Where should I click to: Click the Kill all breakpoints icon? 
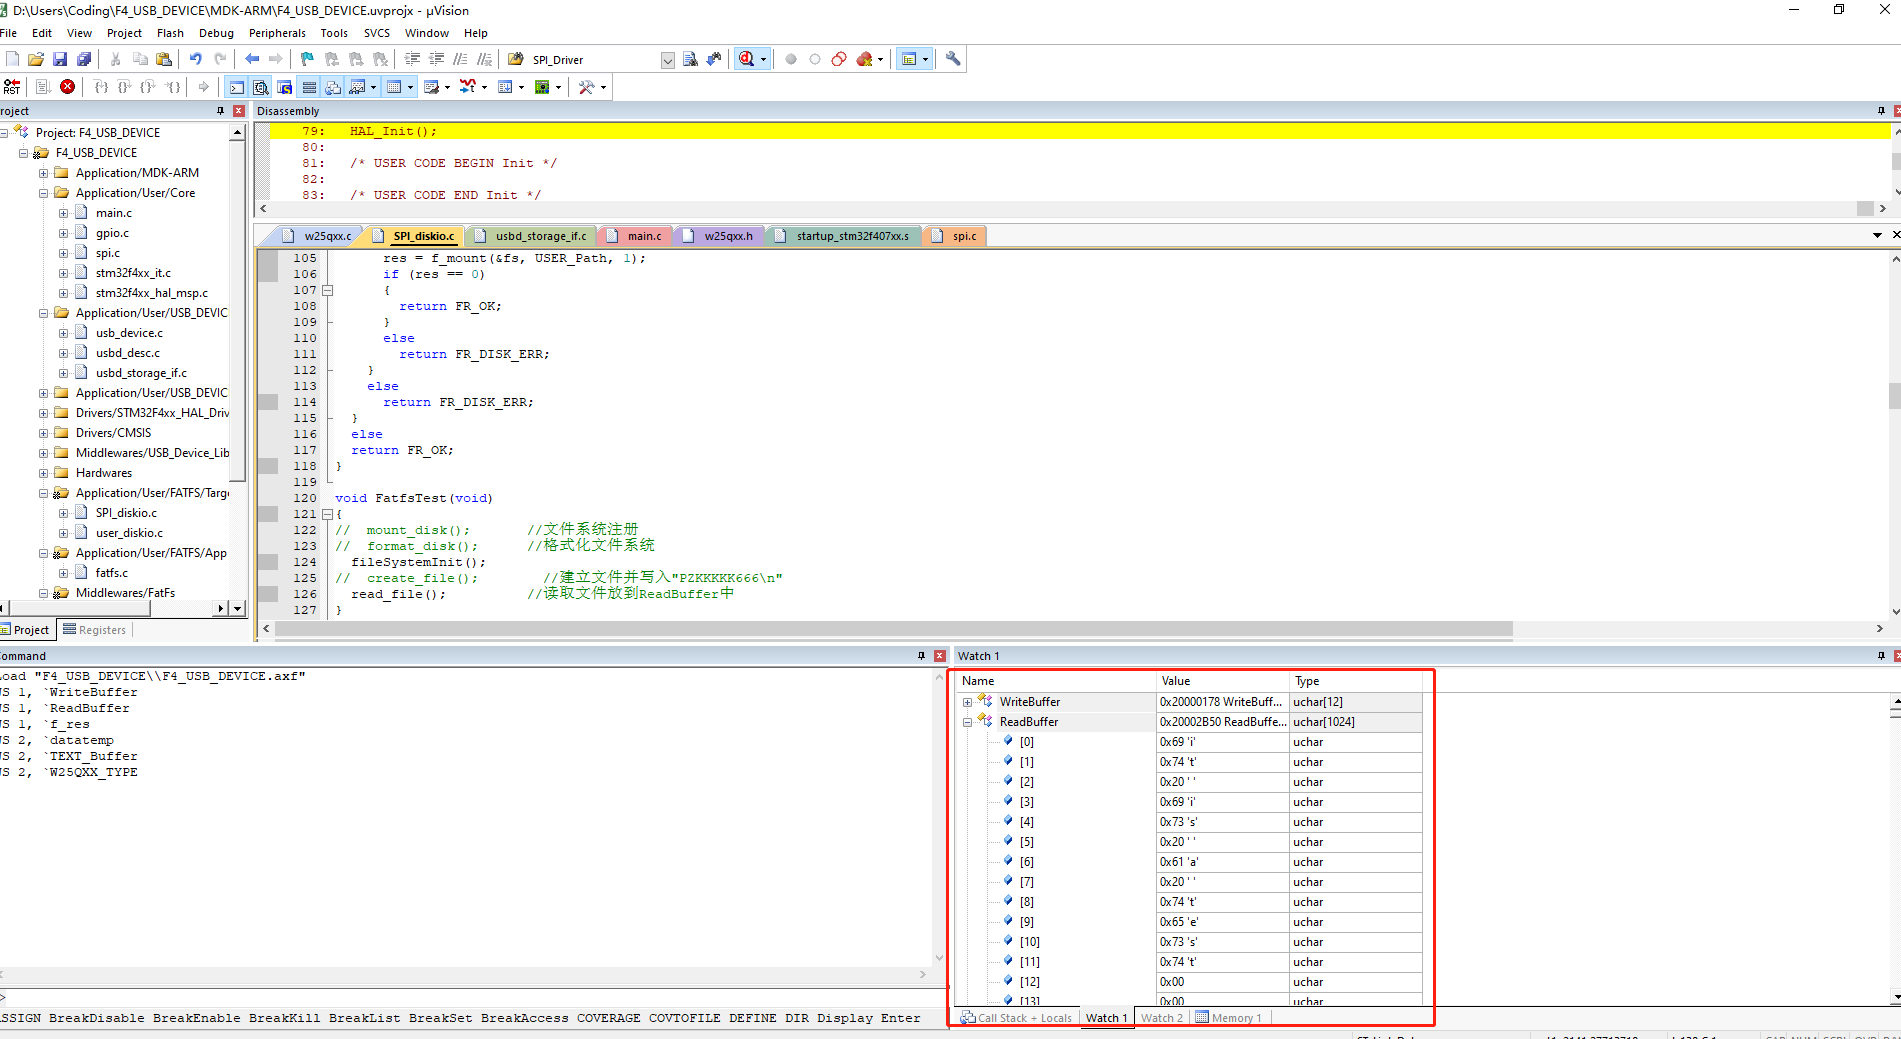[864, 59]
